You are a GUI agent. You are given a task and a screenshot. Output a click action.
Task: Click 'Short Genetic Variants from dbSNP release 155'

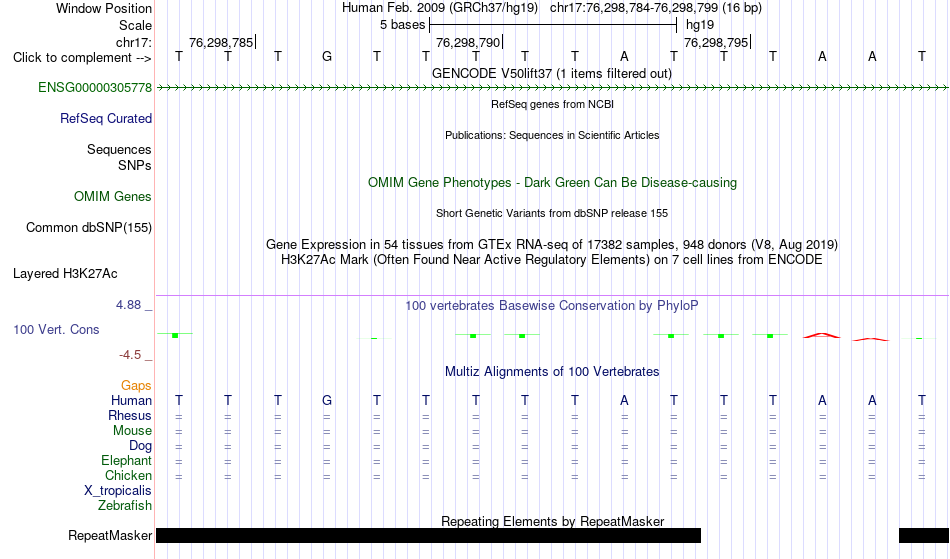point(552,213)
